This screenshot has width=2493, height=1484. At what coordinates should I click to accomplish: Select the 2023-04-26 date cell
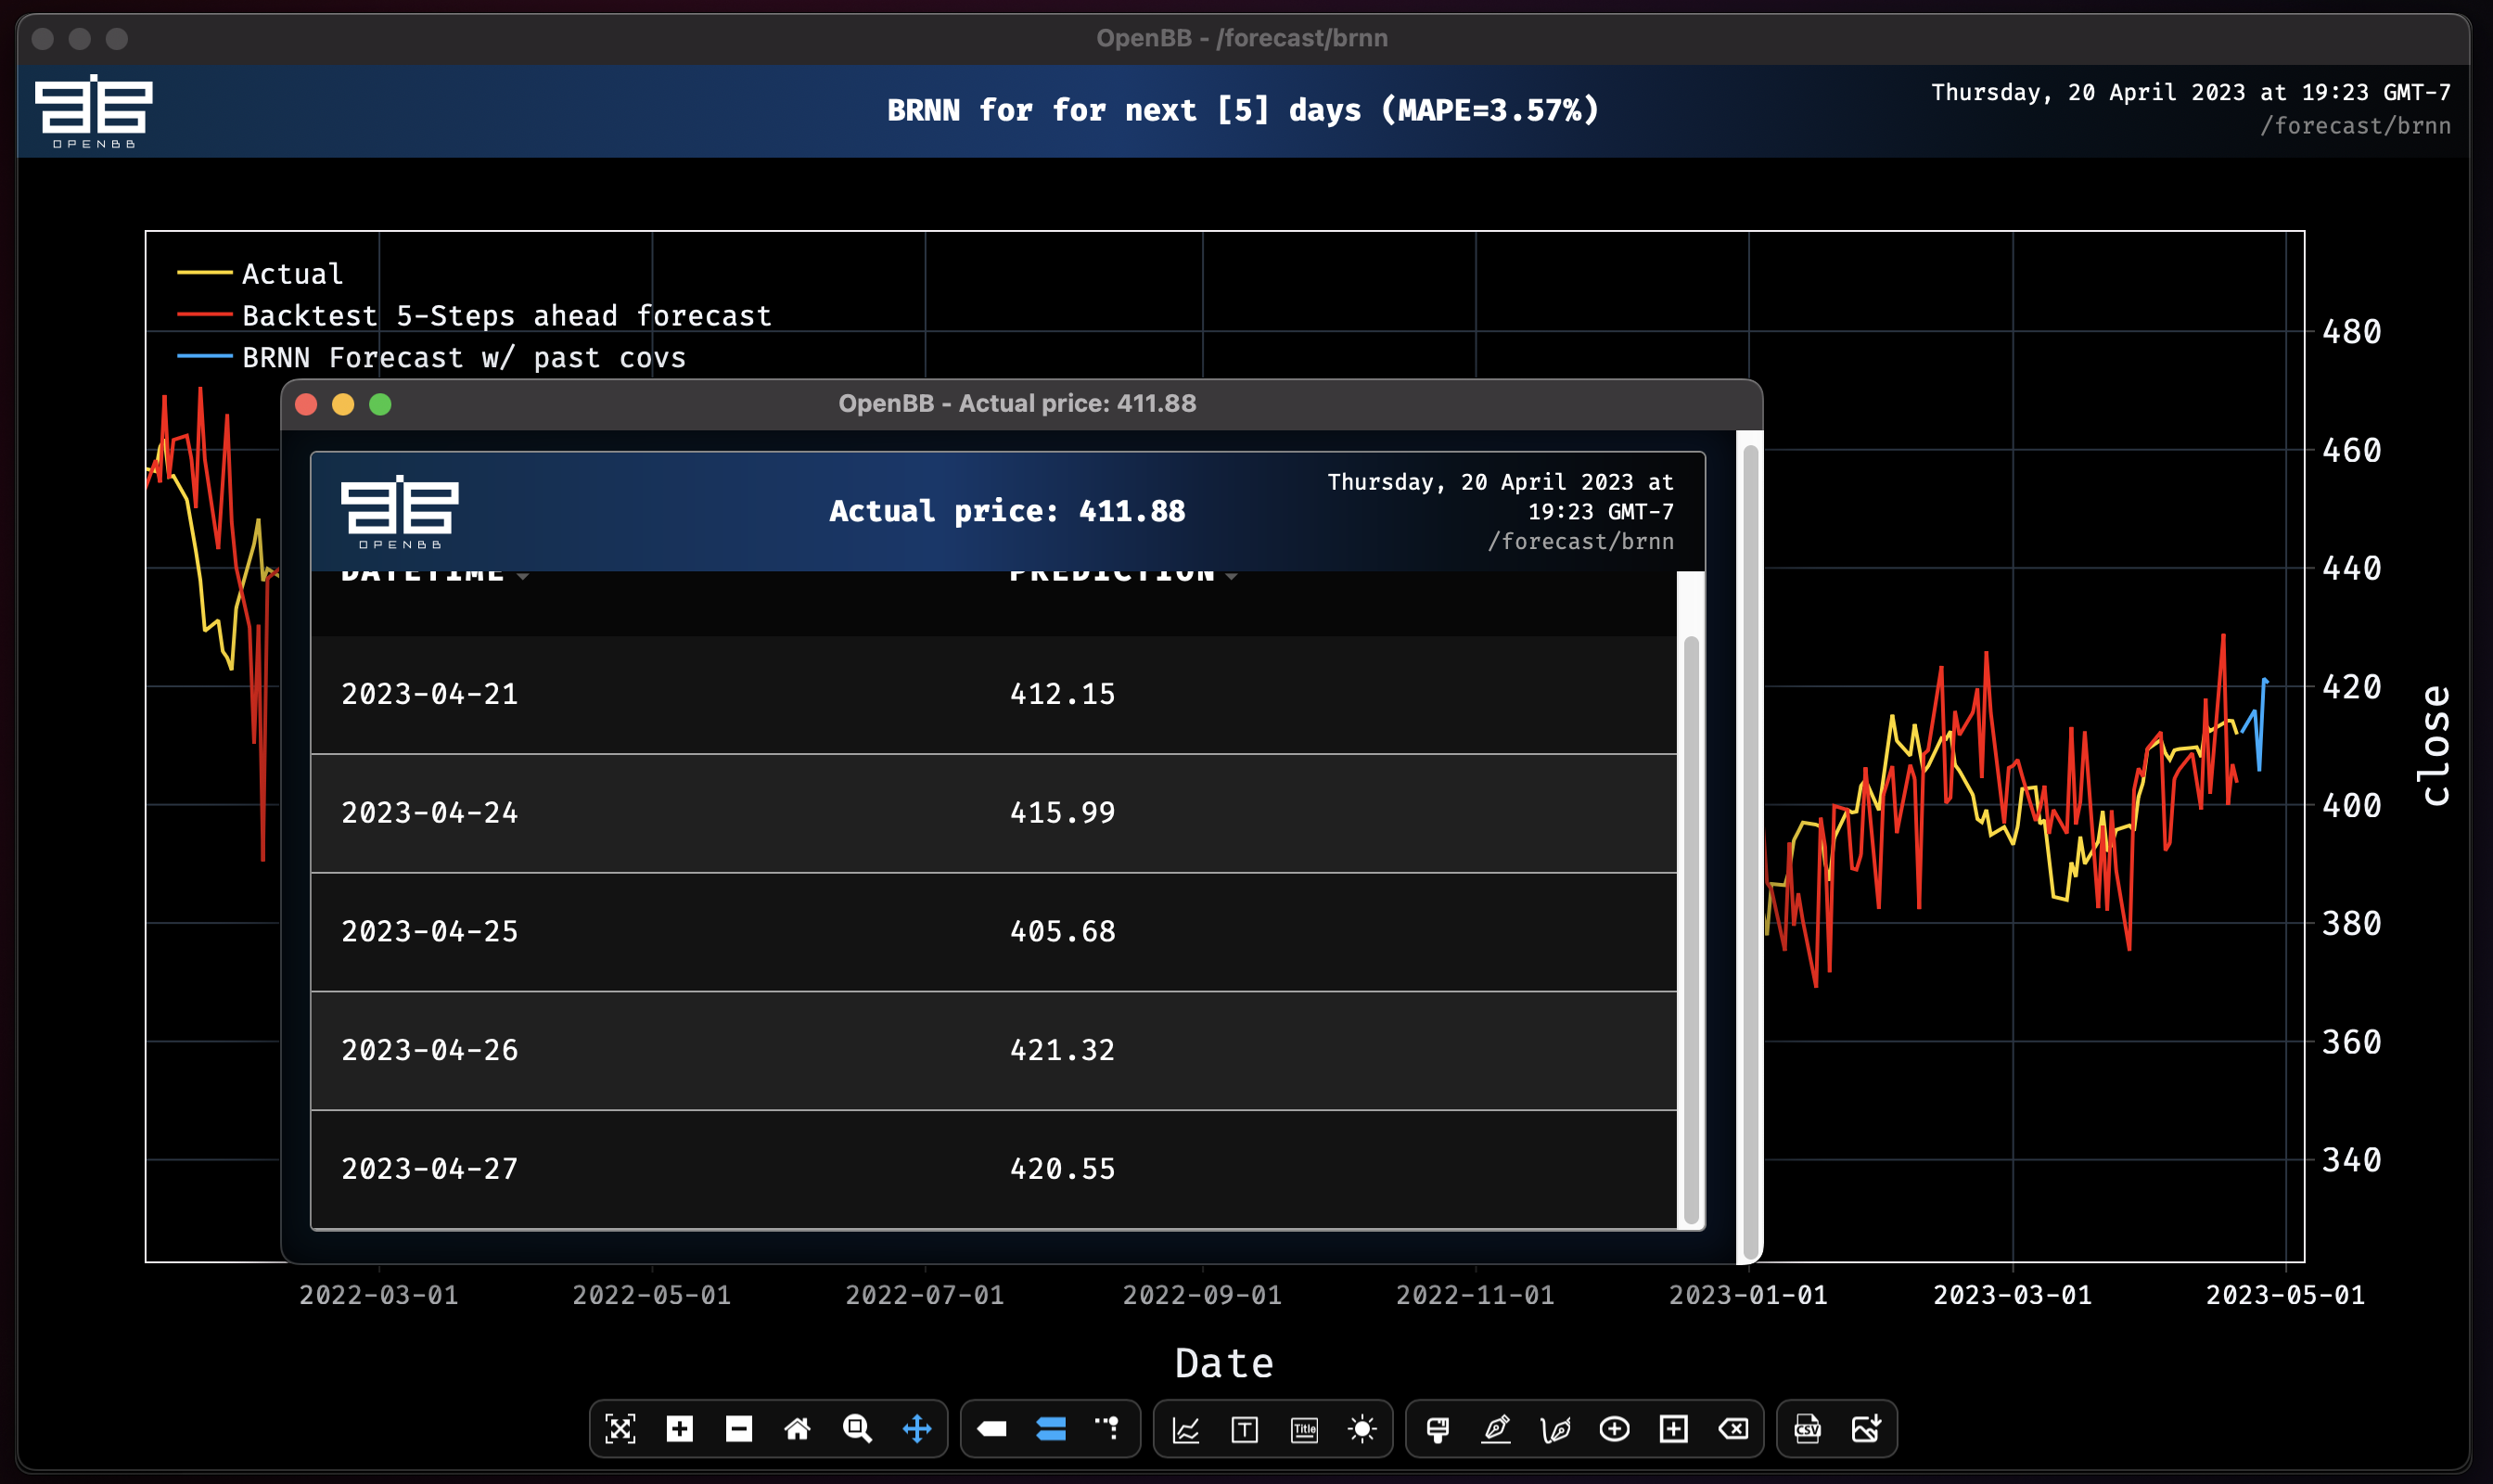click(430, 1050)
